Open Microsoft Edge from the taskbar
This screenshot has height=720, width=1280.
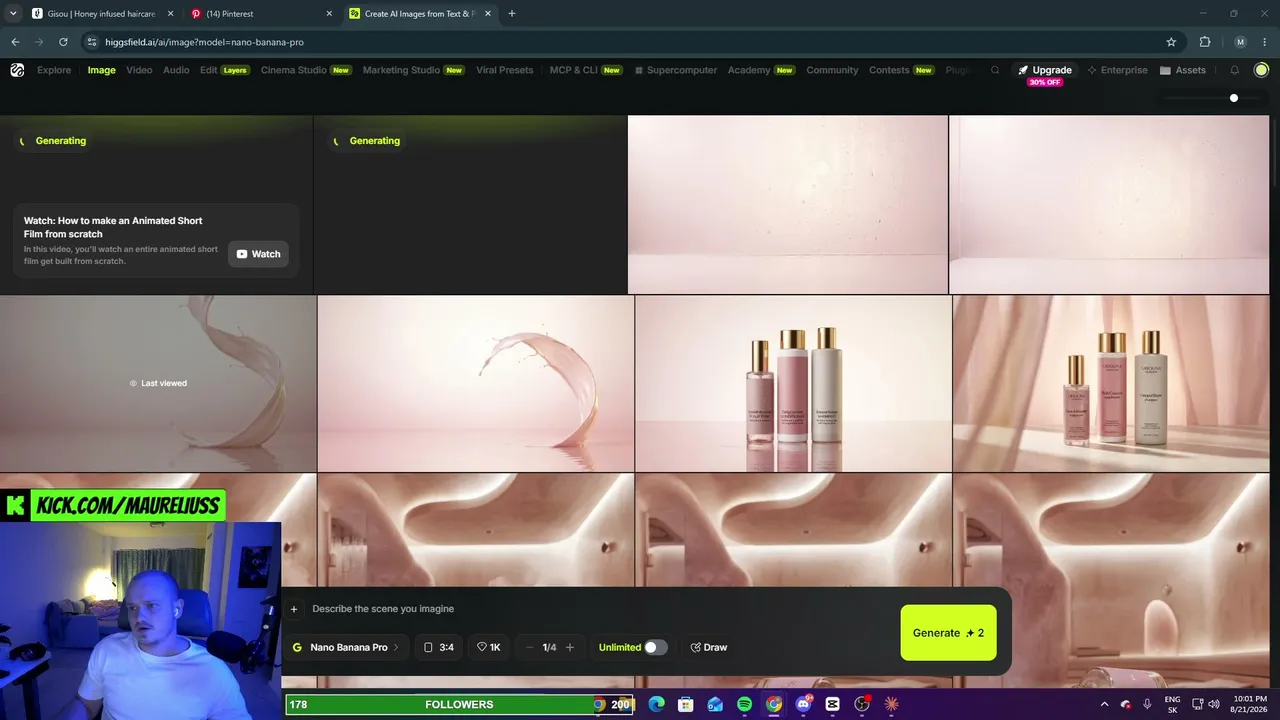pos(656,704)
